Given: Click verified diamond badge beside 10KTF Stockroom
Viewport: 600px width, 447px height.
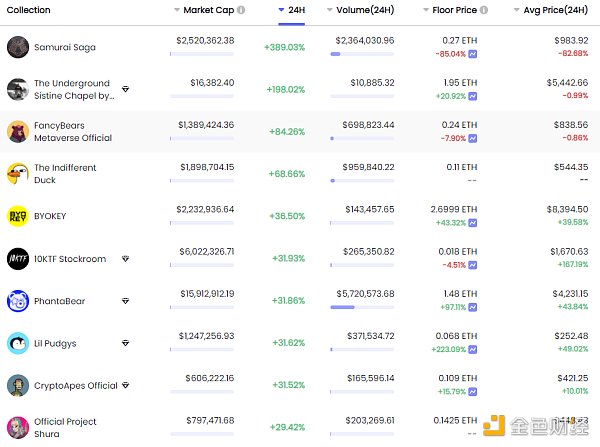Looking at the screenshot, I should click(x=125, y=259).
